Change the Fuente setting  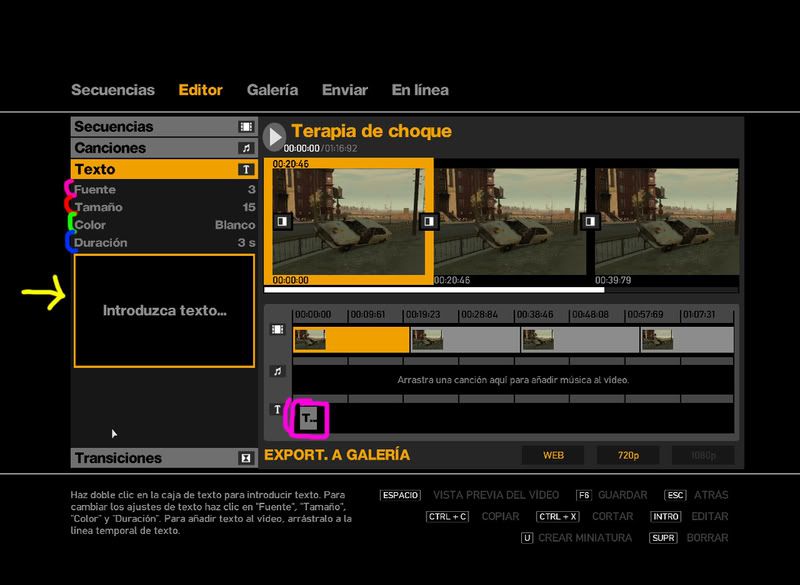click(164, 189)
